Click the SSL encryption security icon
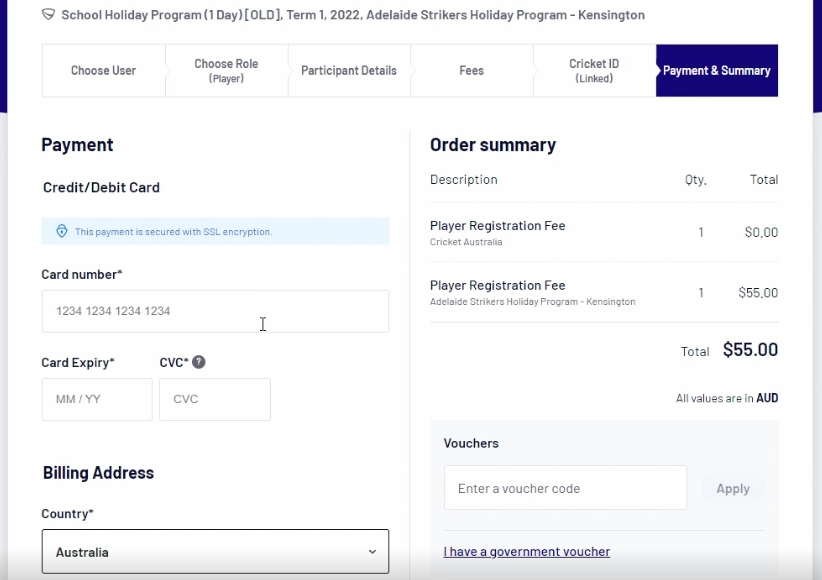822x580 pixels. (x=62, y=232)
